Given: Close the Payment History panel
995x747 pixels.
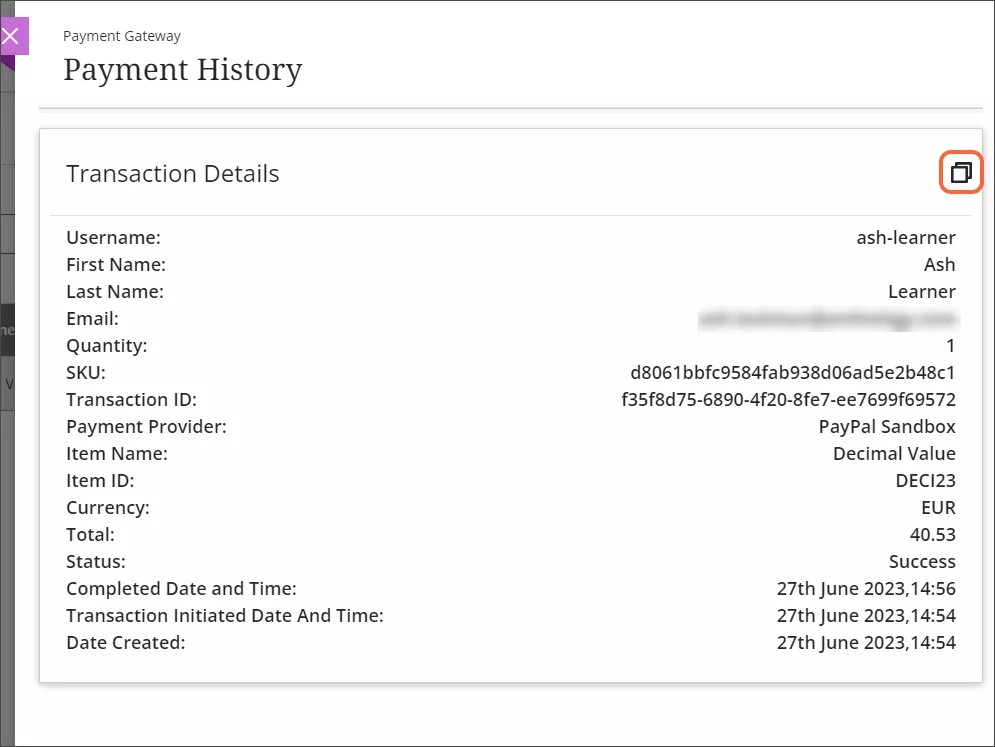Looking at the screenshot, I should pyautogui.click(x=12, y=36).
